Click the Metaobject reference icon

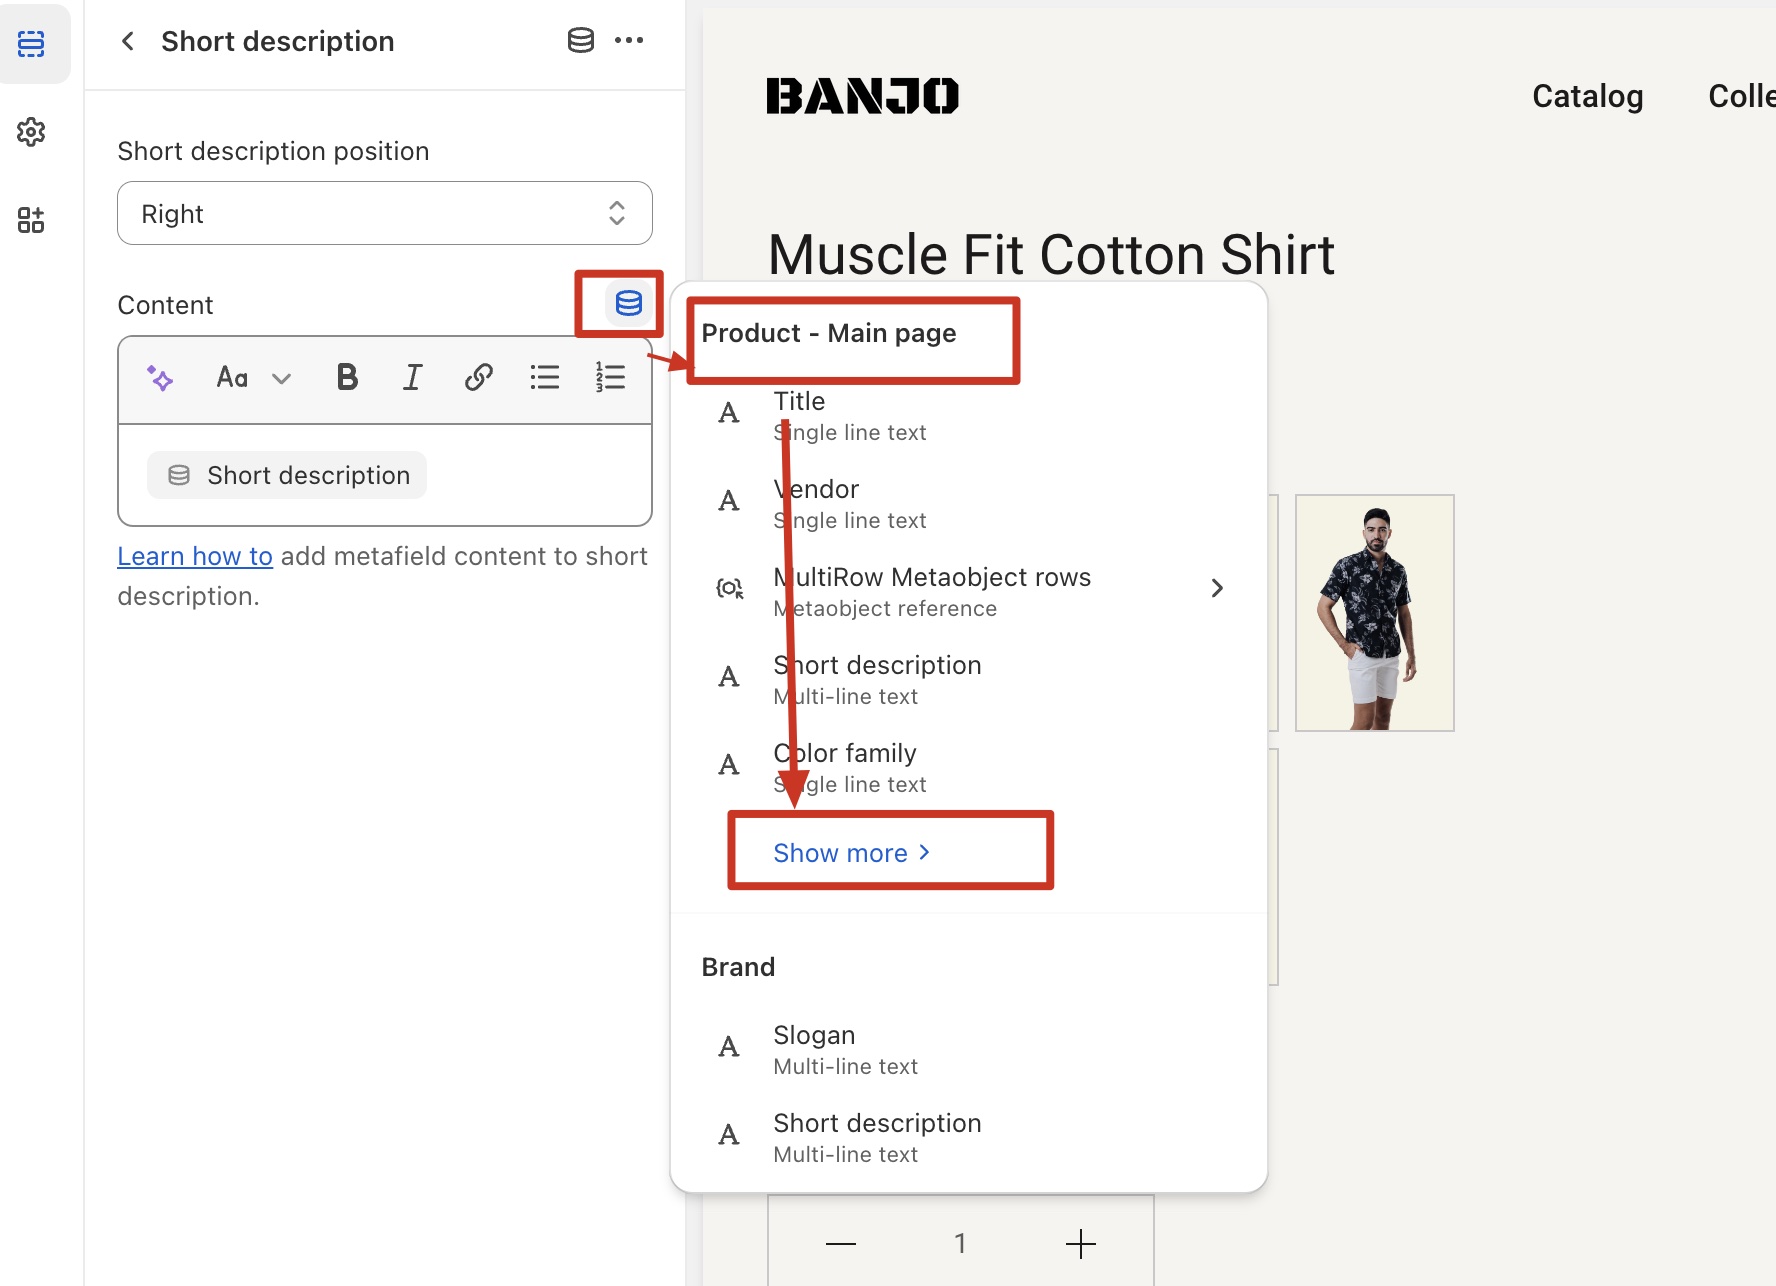pos(730,588)
